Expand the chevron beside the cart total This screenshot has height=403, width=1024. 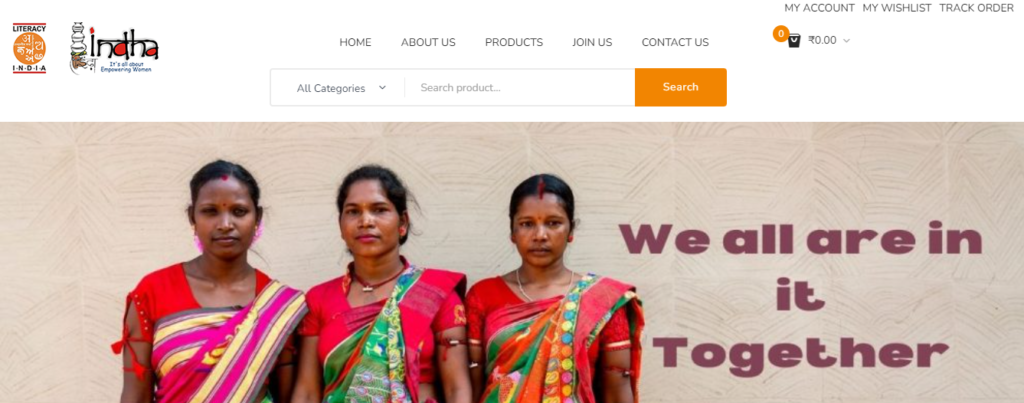click(846, 40)
